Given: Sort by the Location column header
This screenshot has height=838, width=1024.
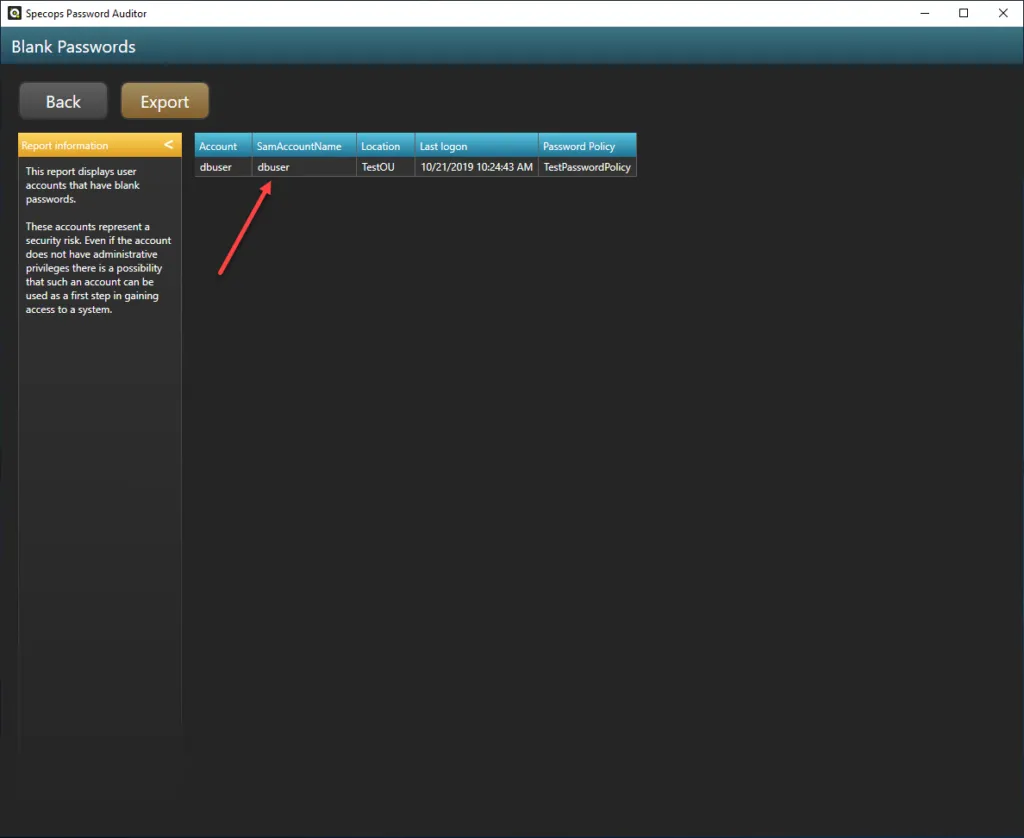Looking at the screenshot, I should point(386,146).
